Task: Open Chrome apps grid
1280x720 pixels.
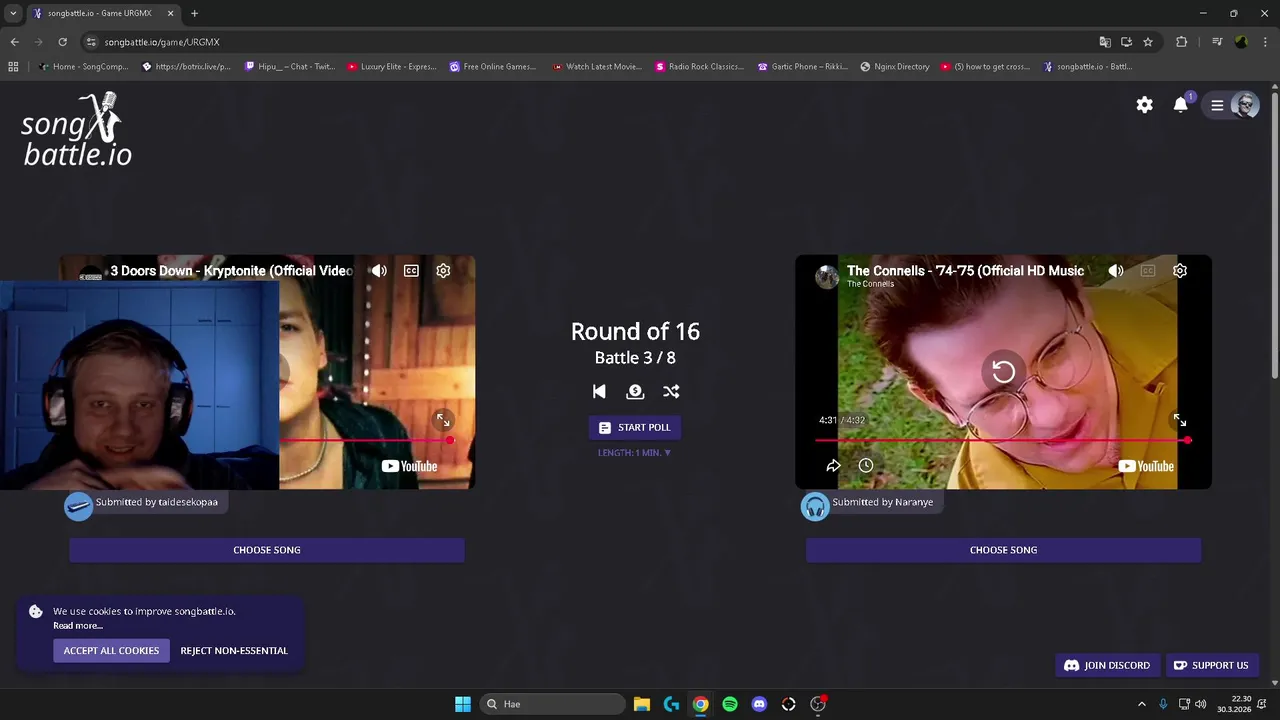Action: tap(13, 67)
